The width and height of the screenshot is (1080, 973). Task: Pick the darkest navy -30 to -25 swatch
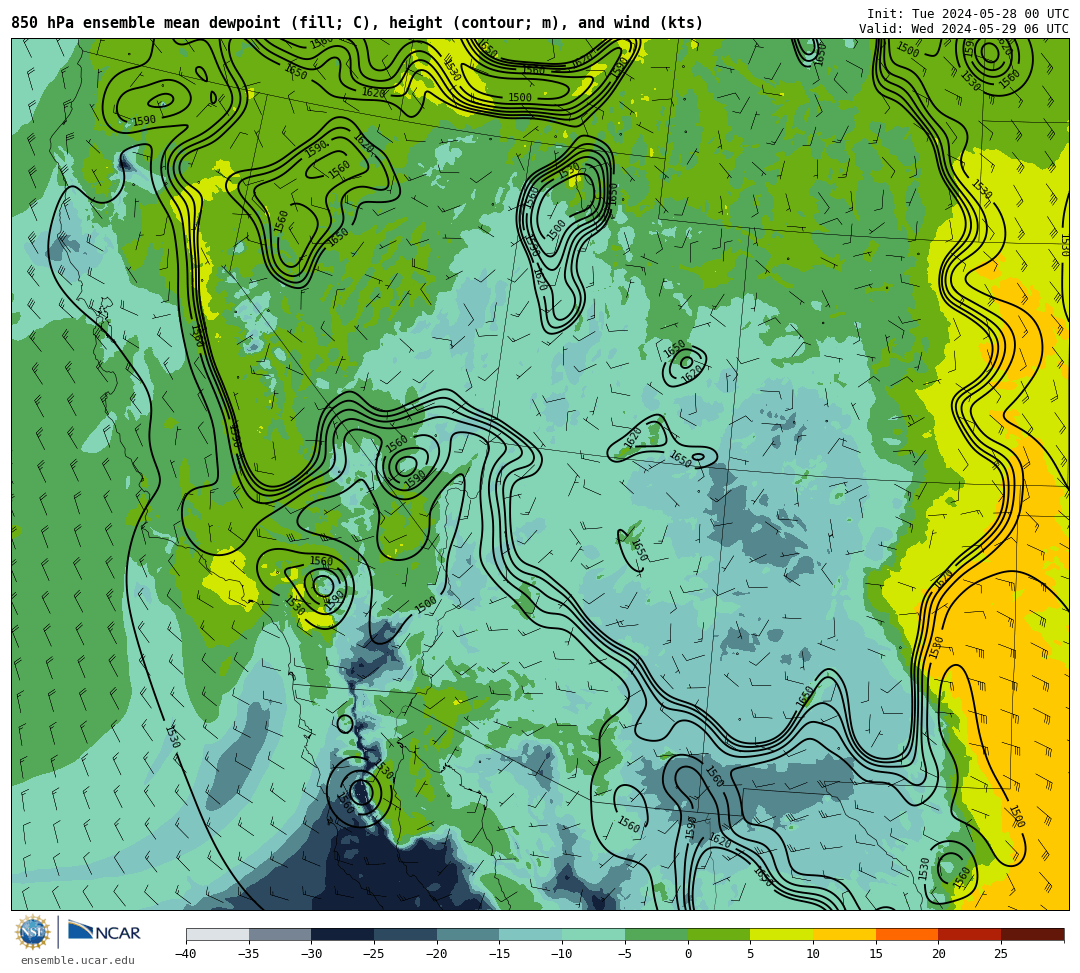click(342, 934)
